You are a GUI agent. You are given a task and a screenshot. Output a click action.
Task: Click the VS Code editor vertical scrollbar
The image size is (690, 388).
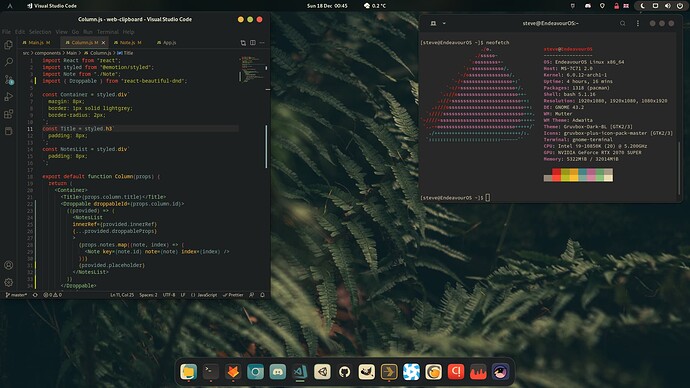pos(266,146)
